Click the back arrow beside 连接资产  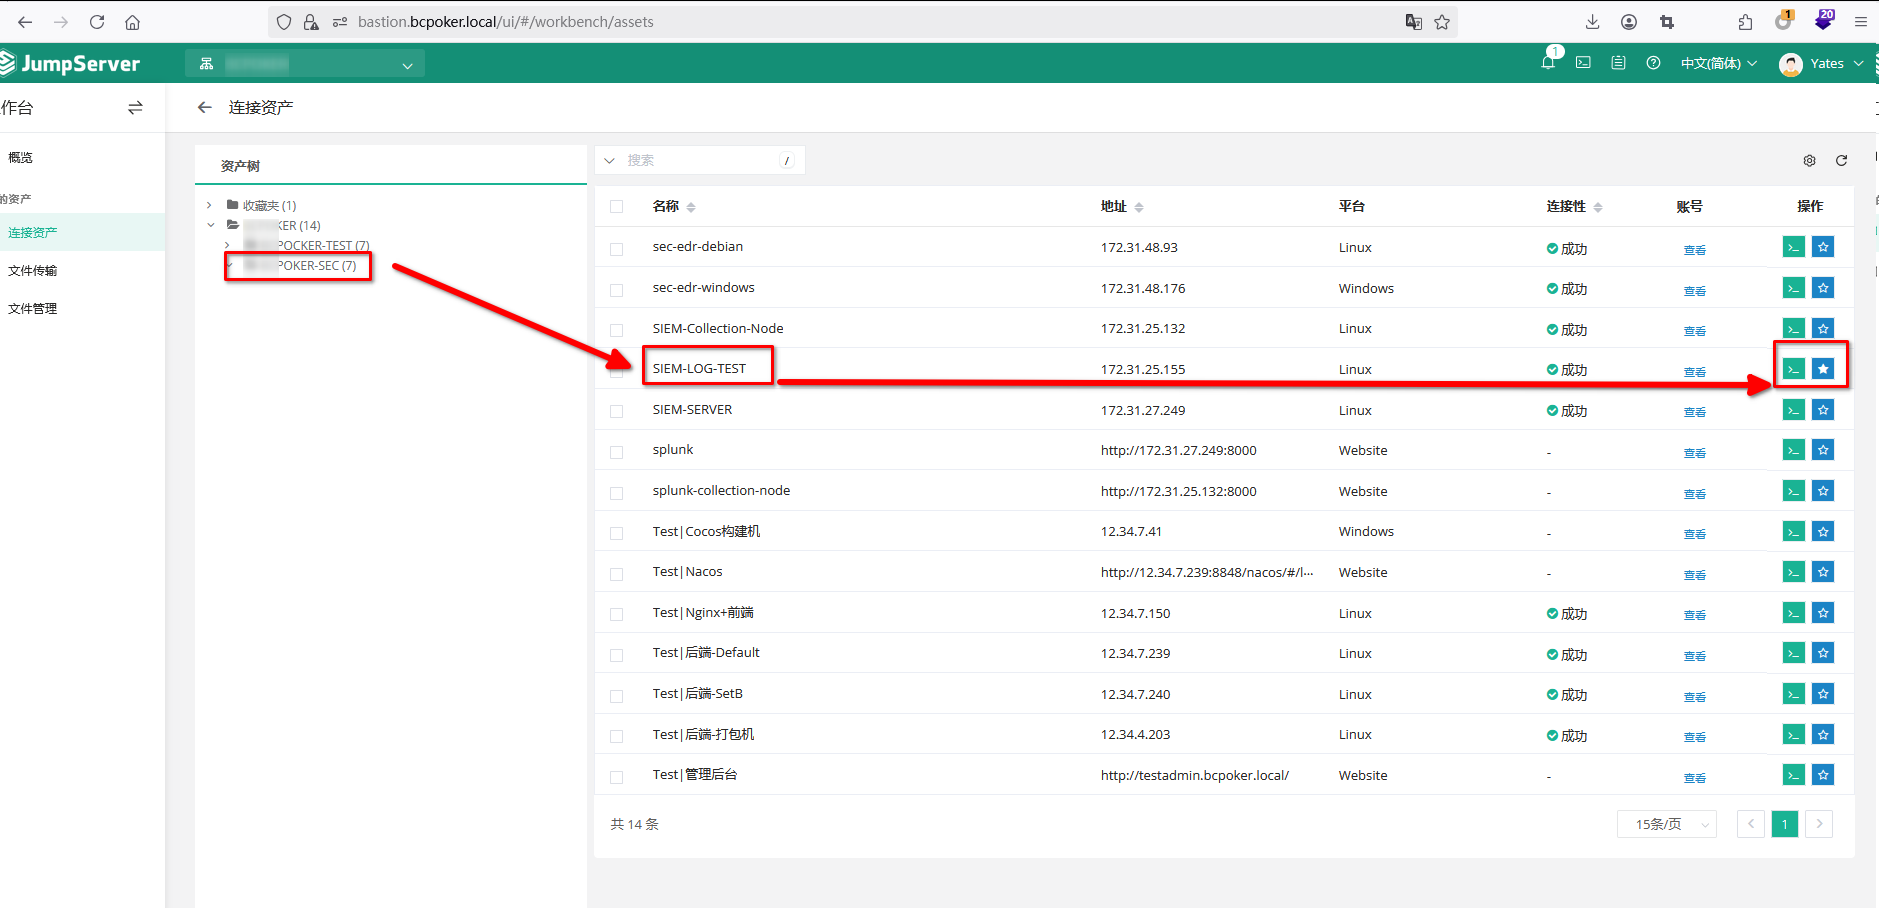pos(205,108)
